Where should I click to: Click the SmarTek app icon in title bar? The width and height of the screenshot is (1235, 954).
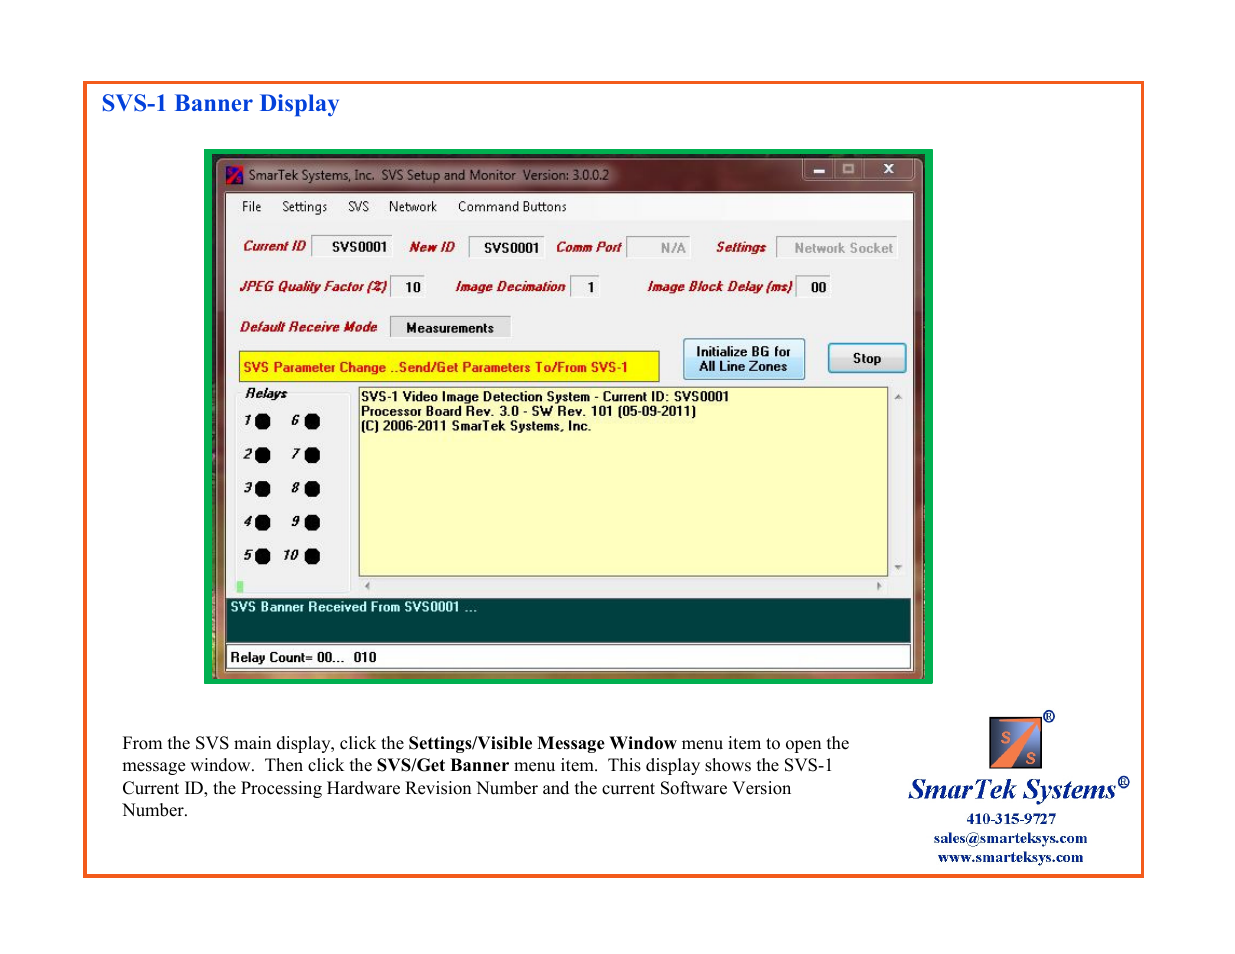coord(234,176)
